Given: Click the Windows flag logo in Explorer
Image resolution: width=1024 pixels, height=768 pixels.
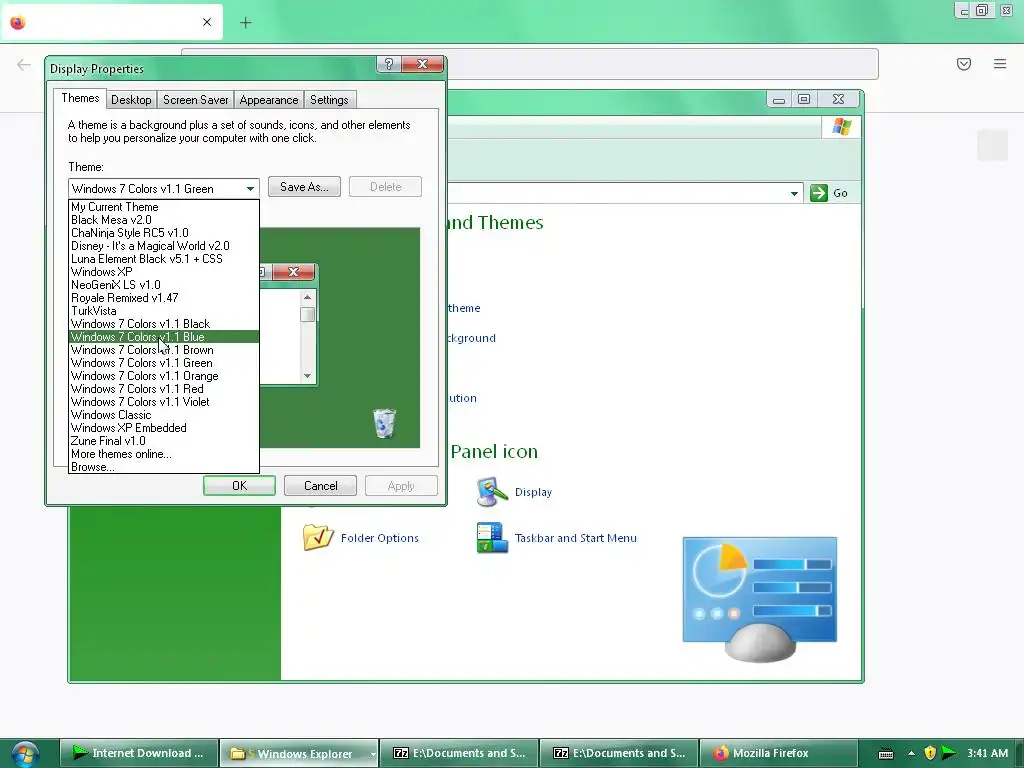Looking at the screenshot, I should [x=842, y=126].
